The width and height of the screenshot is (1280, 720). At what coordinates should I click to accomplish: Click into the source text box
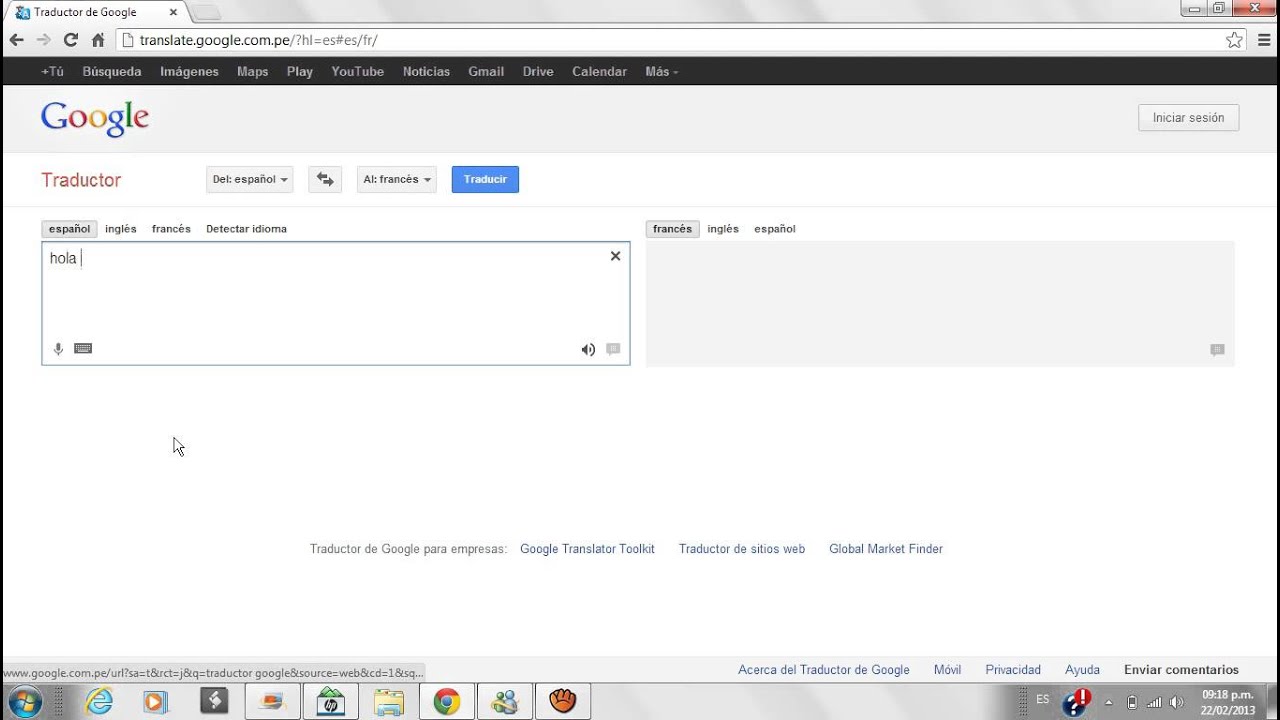[x=336, y=303]
